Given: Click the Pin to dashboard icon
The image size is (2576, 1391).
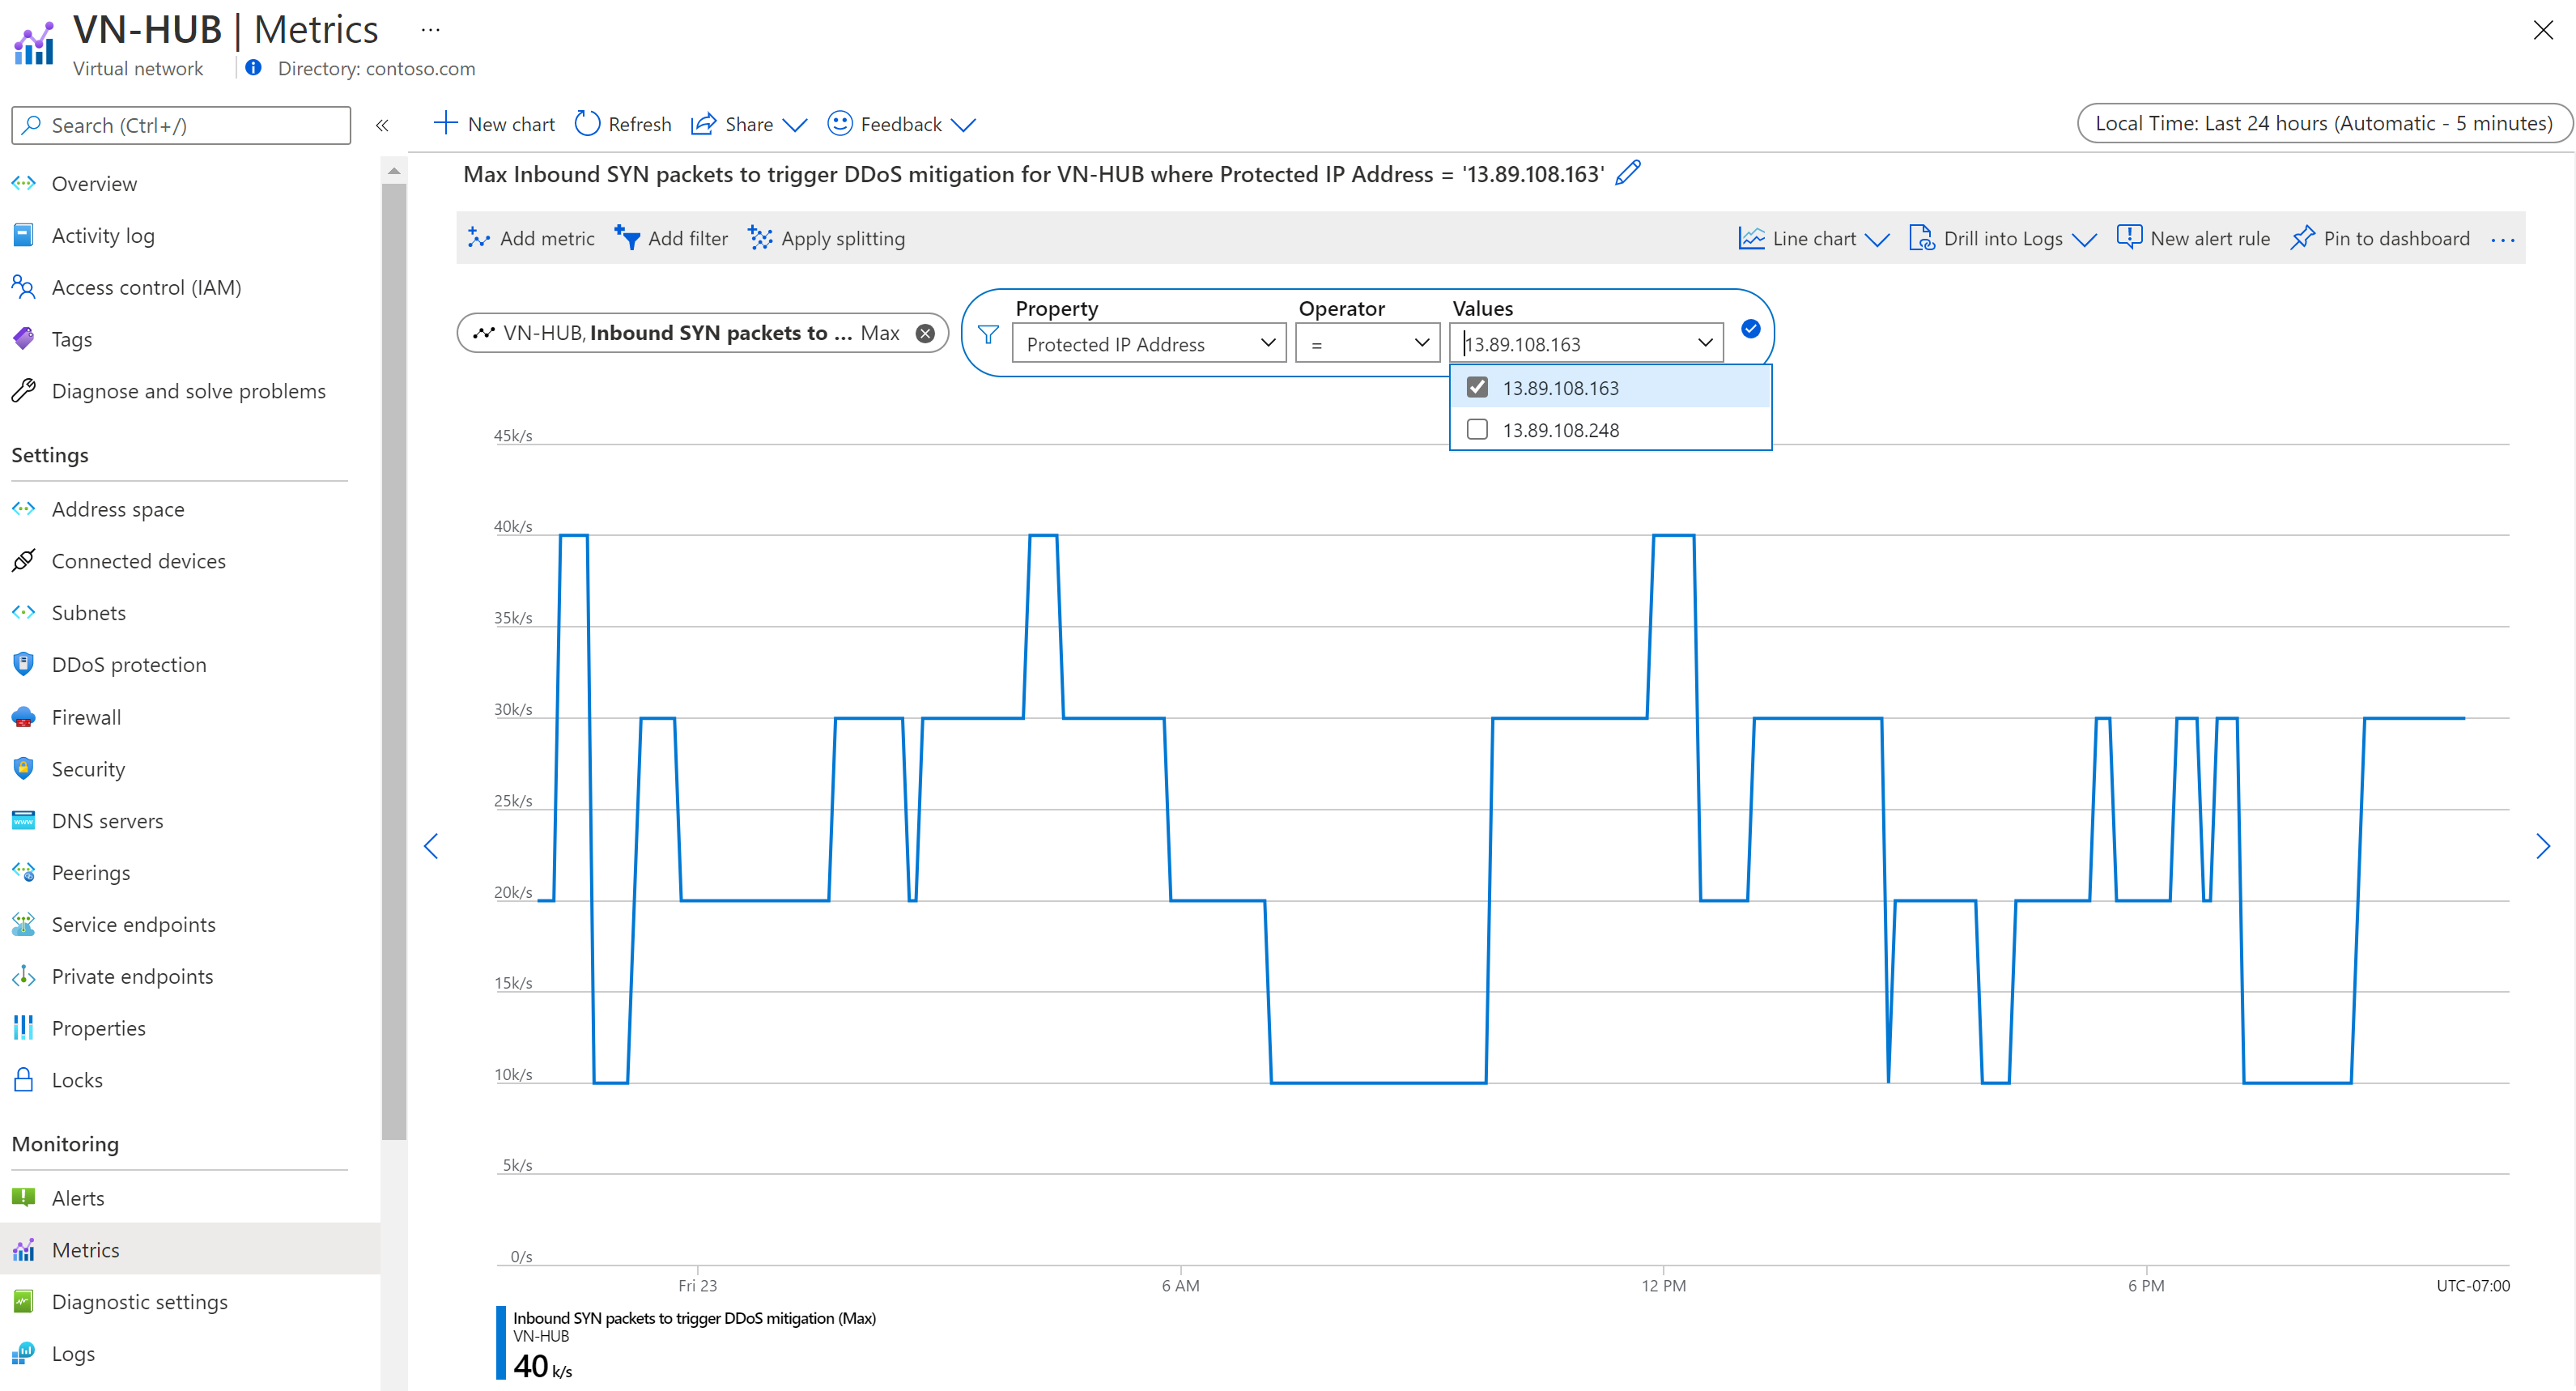Looking at the screenshot, I should point(2303,238).
